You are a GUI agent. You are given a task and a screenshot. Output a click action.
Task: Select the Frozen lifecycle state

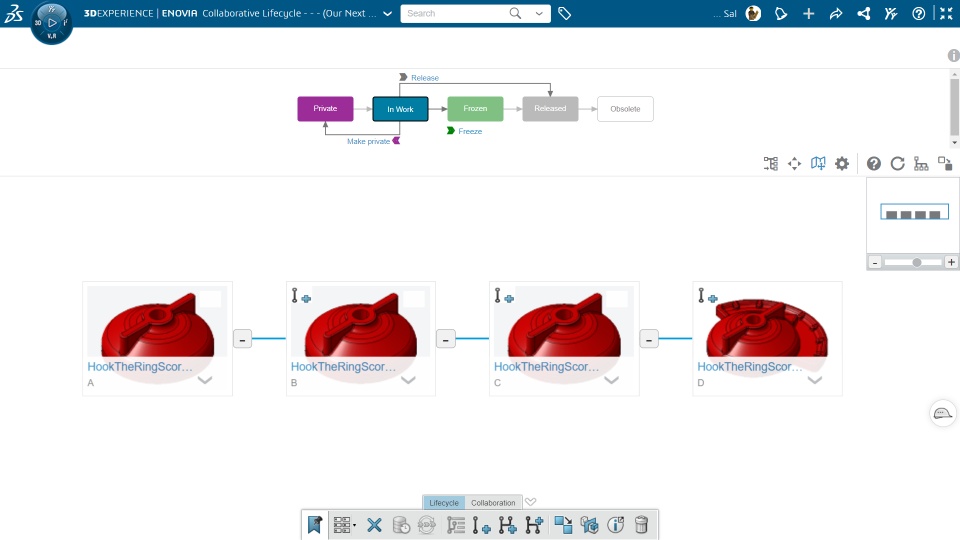(475, 108)
